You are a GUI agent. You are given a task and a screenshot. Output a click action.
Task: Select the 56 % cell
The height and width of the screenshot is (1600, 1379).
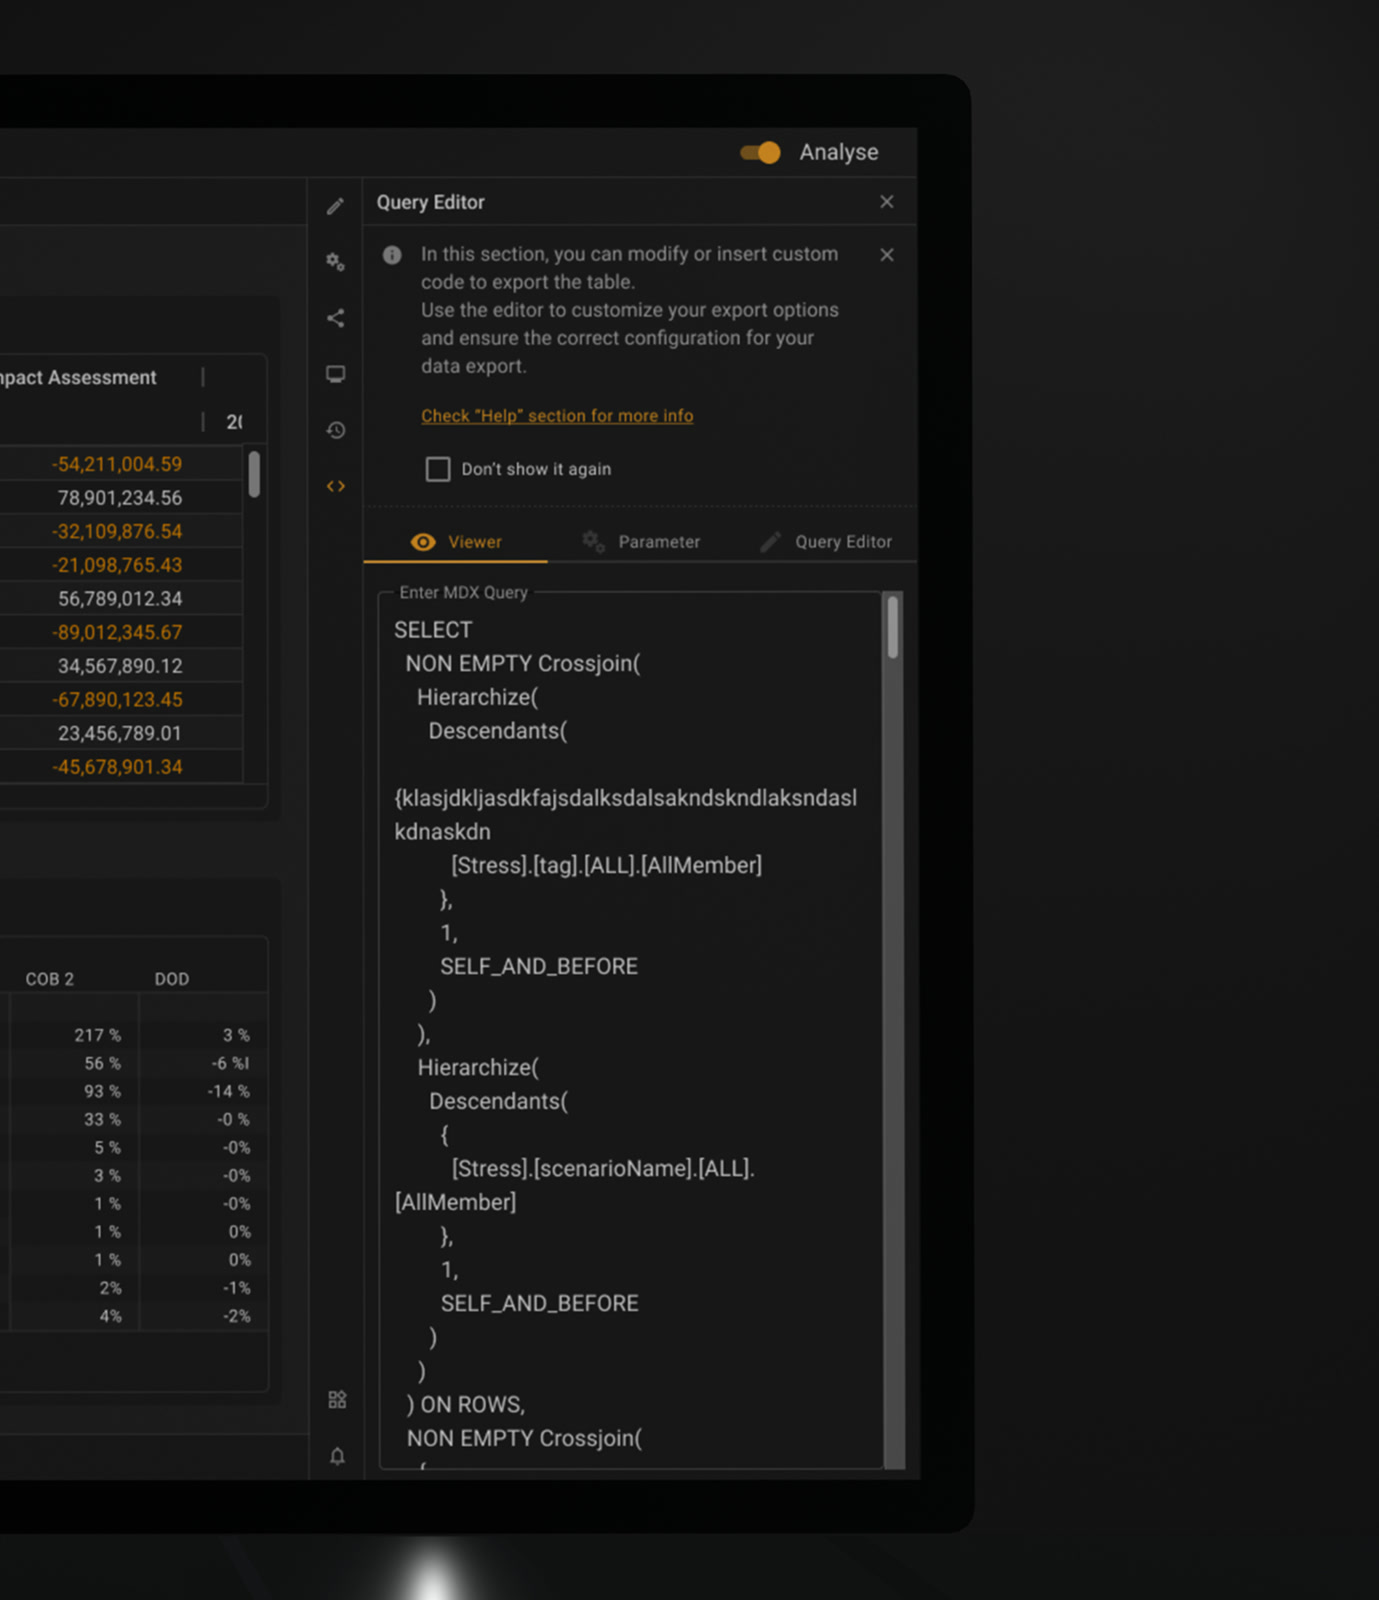click(103, 1063)
